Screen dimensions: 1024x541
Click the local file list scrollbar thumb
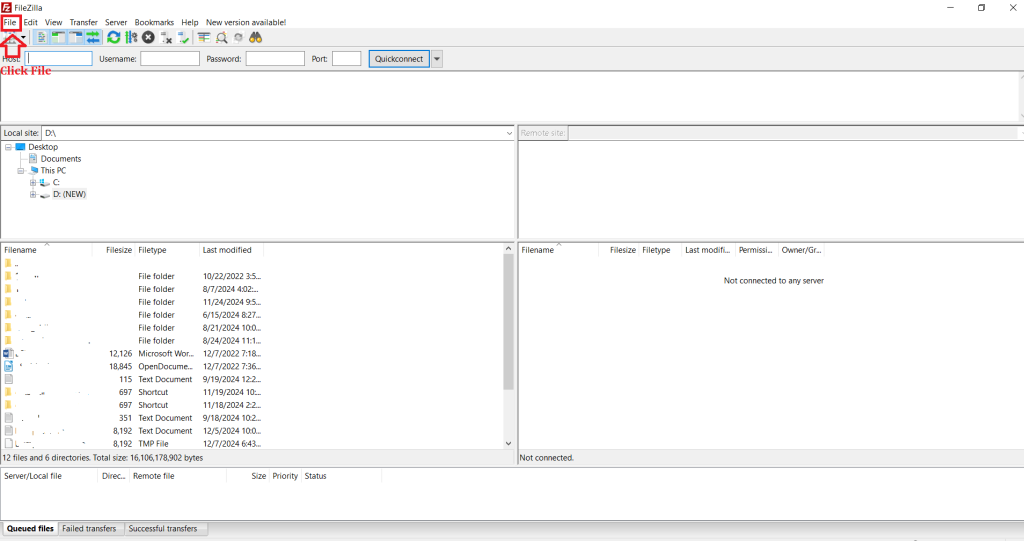click(x=509, y=322)
